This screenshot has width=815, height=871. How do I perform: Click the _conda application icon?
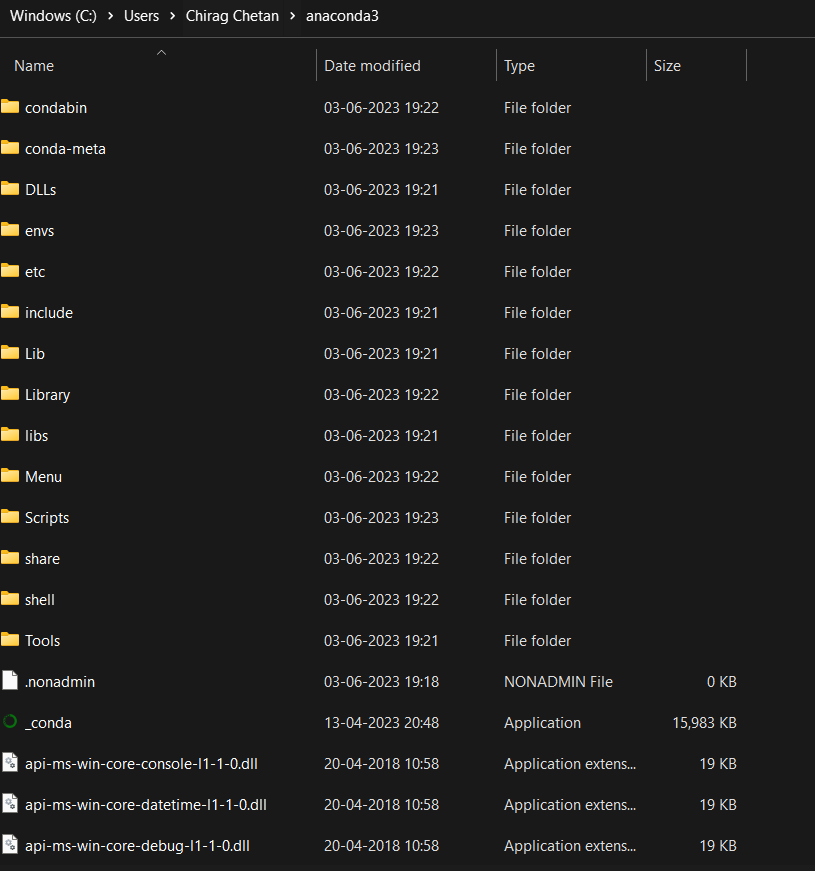(x=12, y=722)
